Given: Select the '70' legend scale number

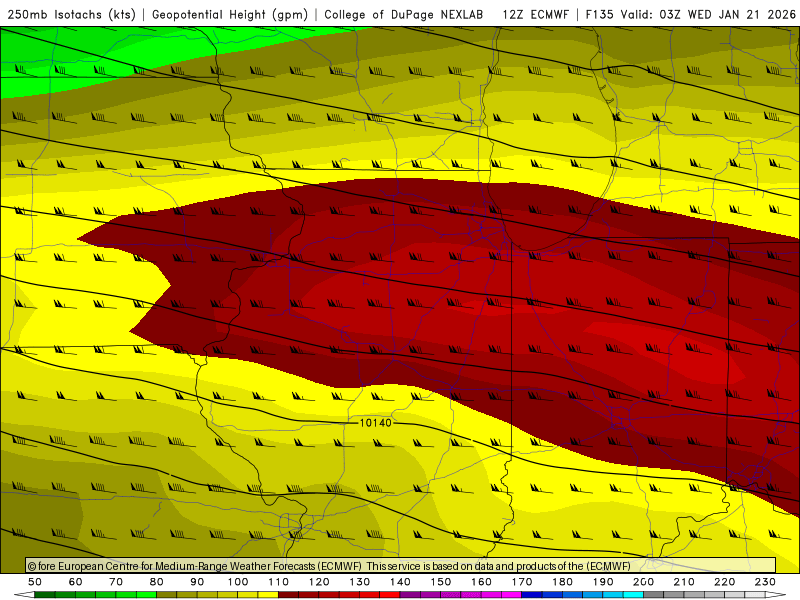Looking at the screenshot, I should click(116, 582).
